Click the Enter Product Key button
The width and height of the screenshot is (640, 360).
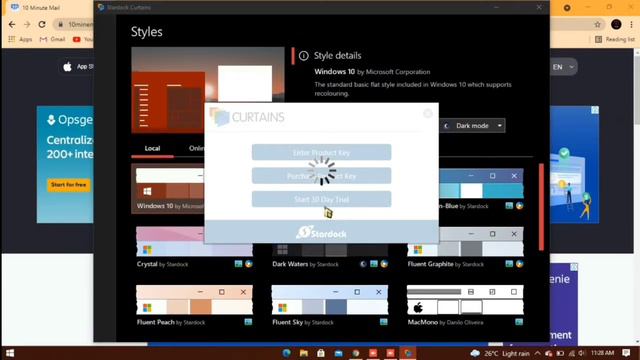point(321,152)
